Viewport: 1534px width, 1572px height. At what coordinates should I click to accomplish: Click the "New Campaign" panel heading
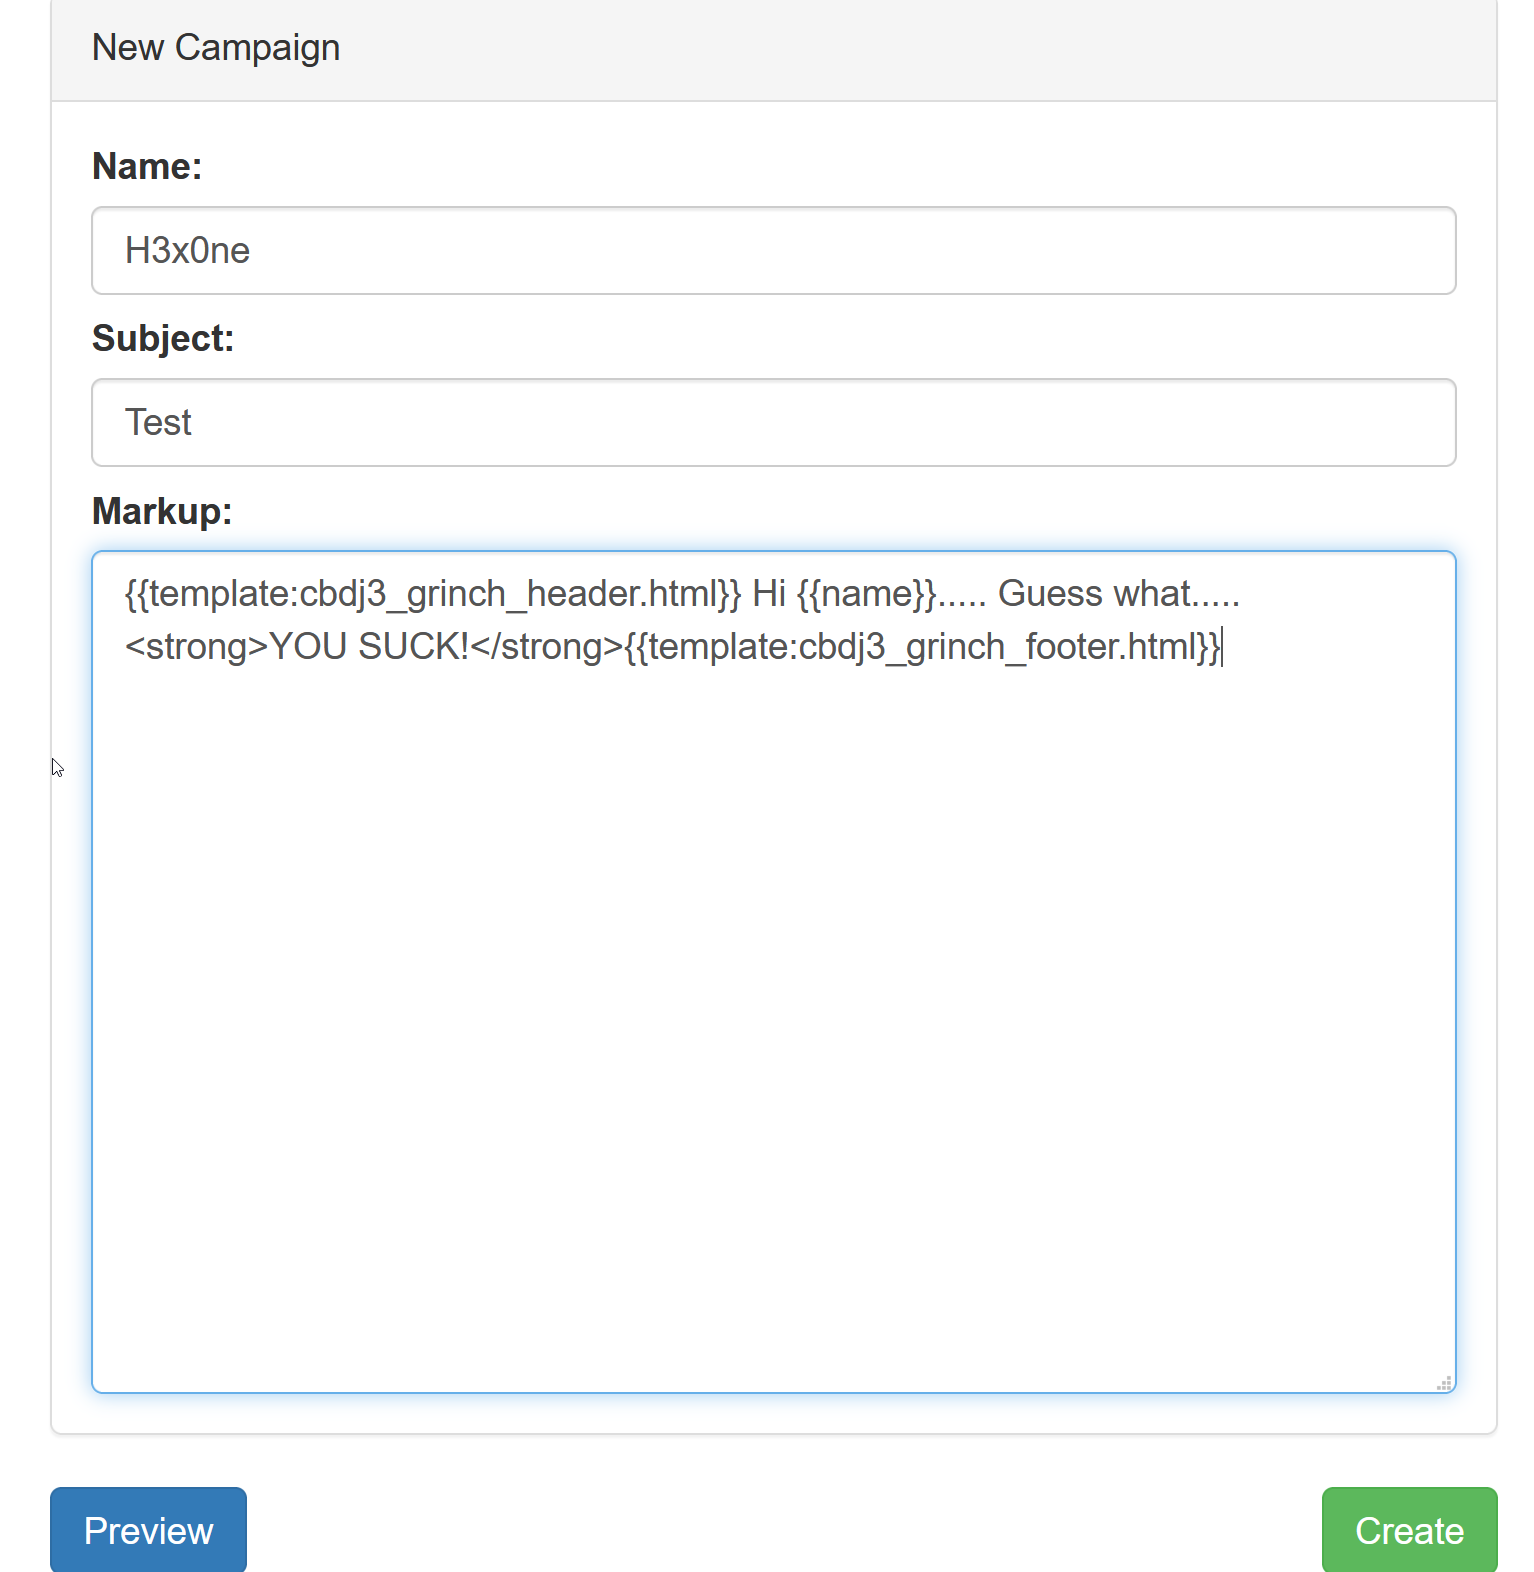point(216,48)
